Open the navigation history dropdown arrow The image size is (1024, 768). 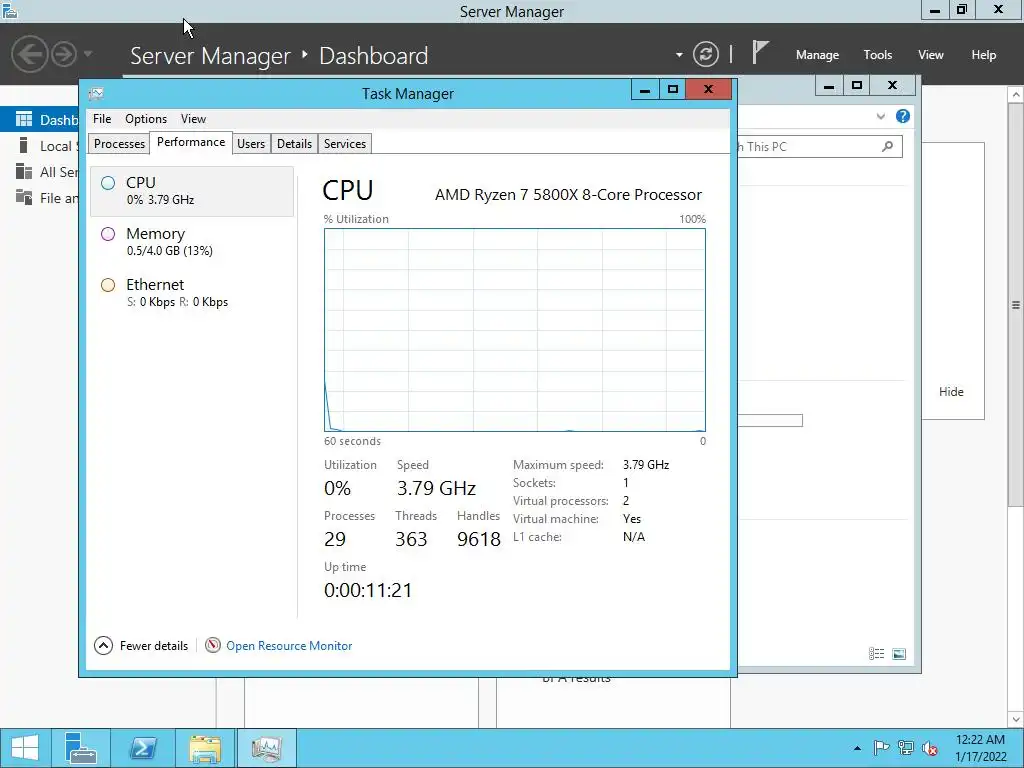tap(88, 54)
